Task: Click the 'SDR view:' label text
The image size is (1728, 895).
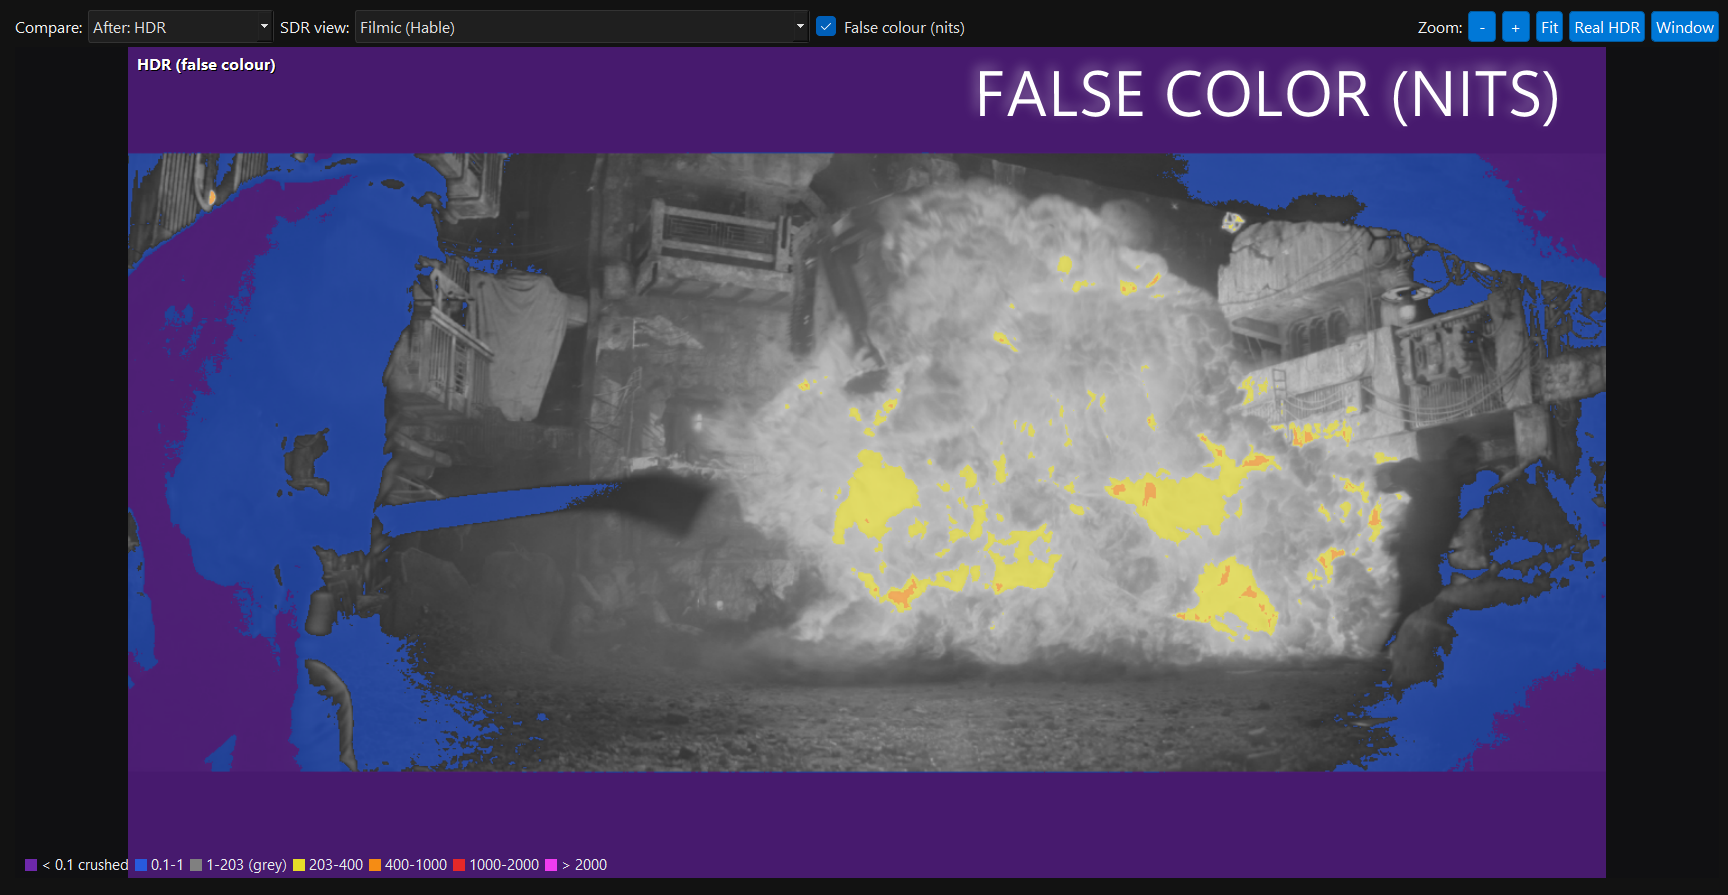Action: [x=315, y=28]
